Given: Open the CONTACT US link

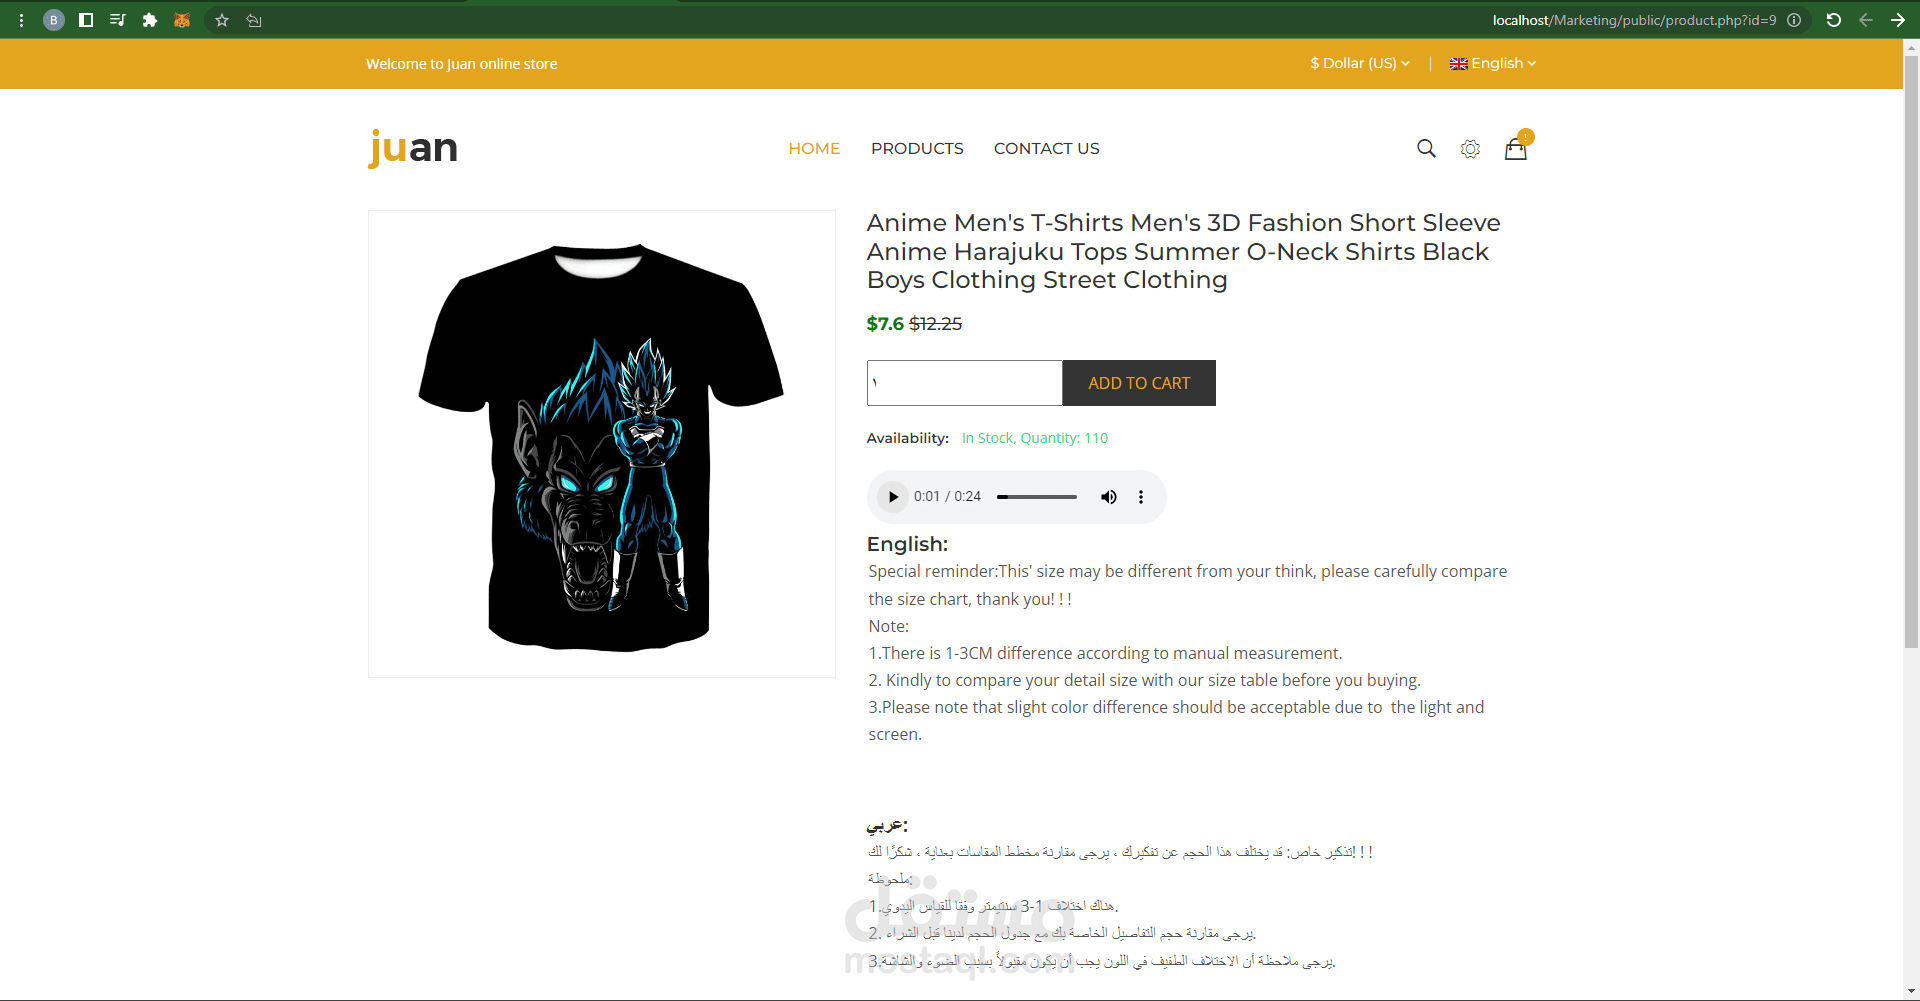Looking at the screenshot, I should click(1046, 148).
